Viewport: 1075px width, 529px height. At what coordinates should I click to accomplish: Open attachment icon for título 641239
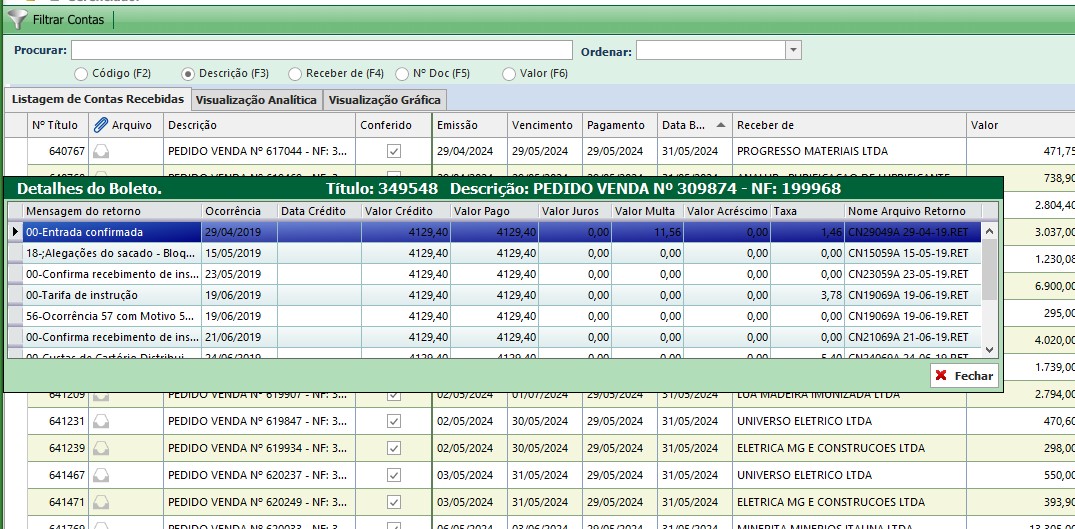pyautogui.click(x=101, y=448)
